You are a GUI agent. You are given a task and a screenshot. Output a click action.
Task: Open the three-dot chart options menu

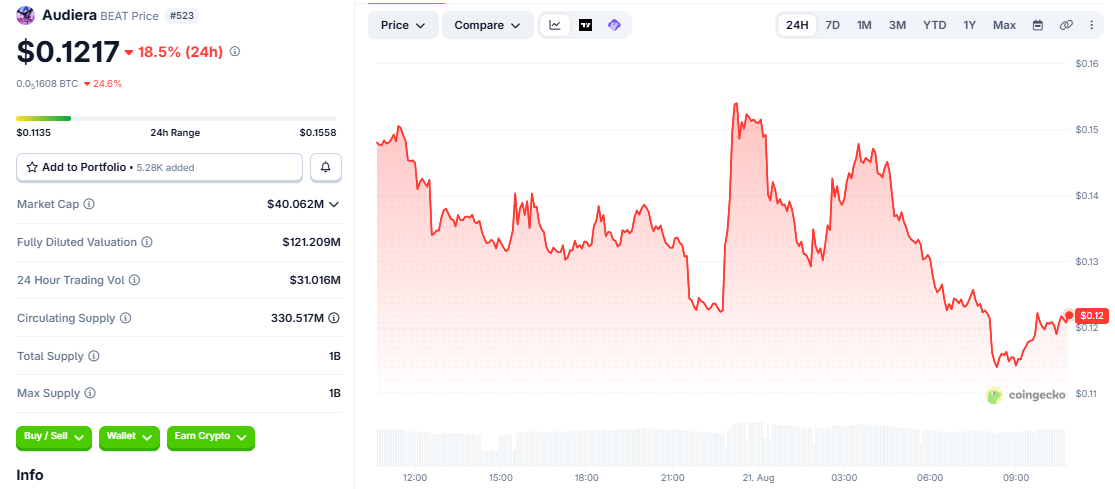pos(1092,25)
